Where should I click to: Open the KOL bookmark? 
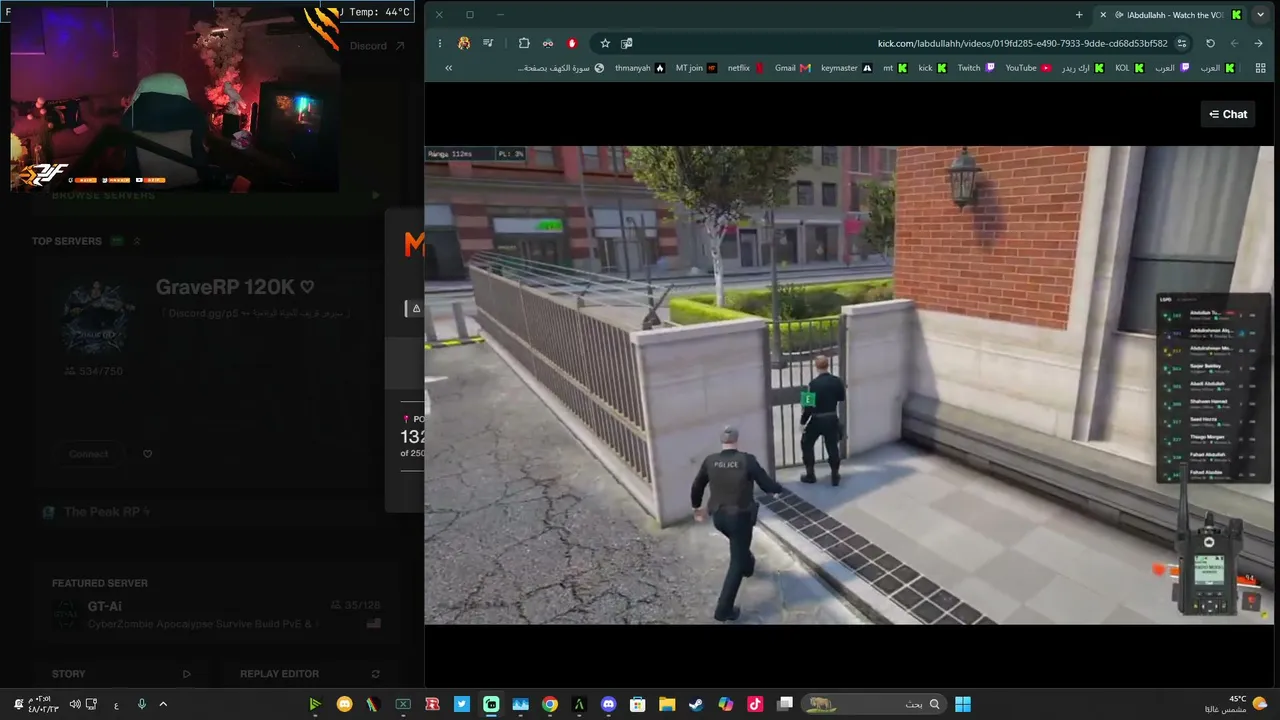coord(1130,68)
